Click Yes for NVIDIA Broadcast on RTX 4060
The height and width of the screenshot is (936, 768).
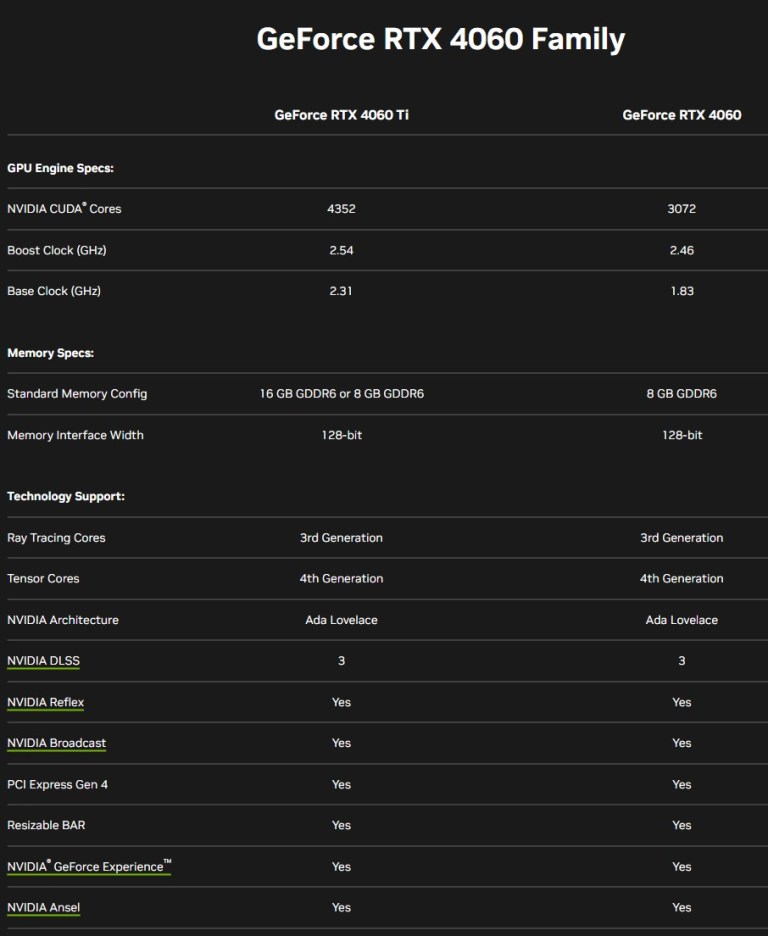[x=681, y=743]
